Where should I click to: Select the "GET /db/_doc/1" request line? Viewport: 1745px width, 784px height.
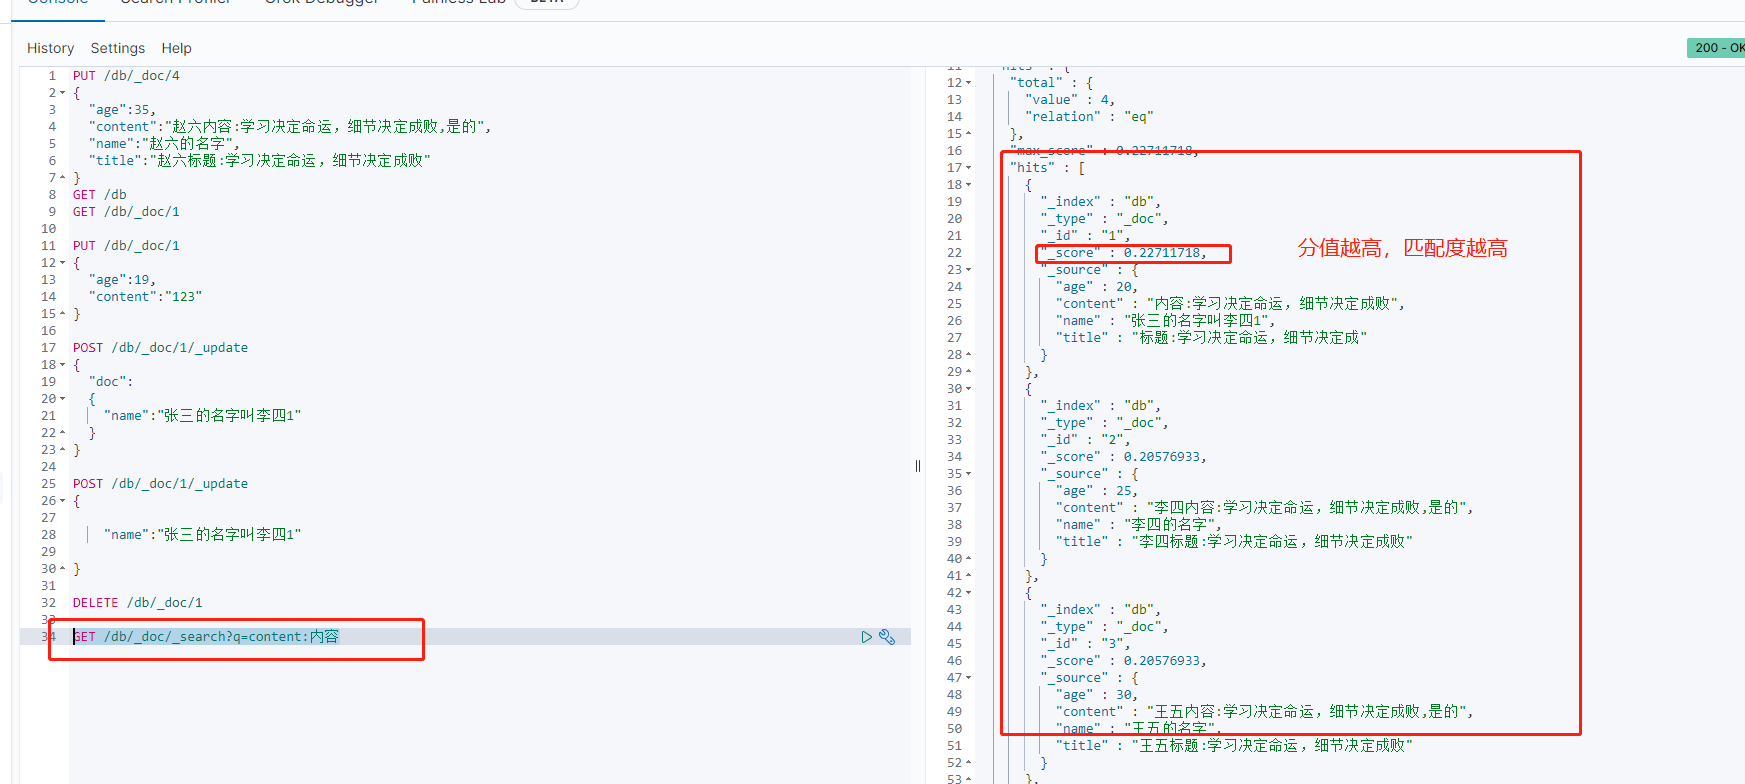pos(126,212)
